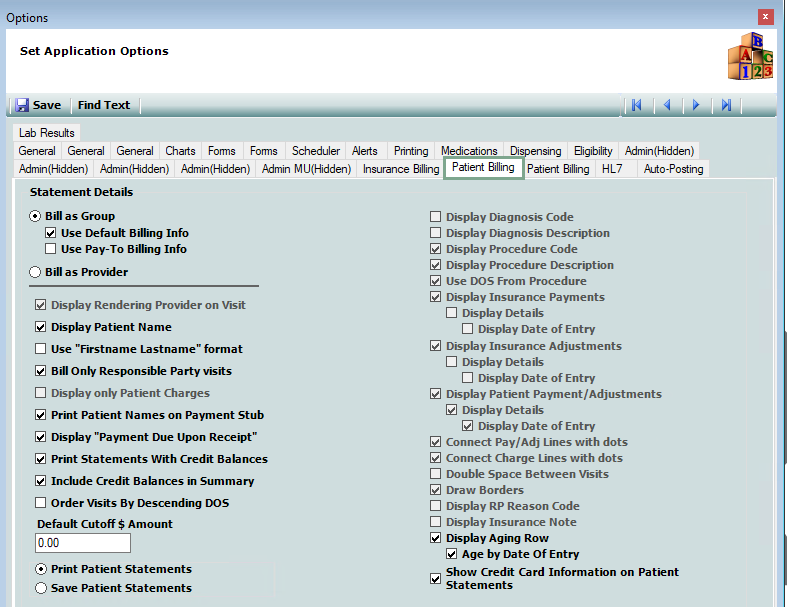This screenshot has width=787, height=607.
Task: Choose Save Patient Statements option
Action: (x=41, y=588)
